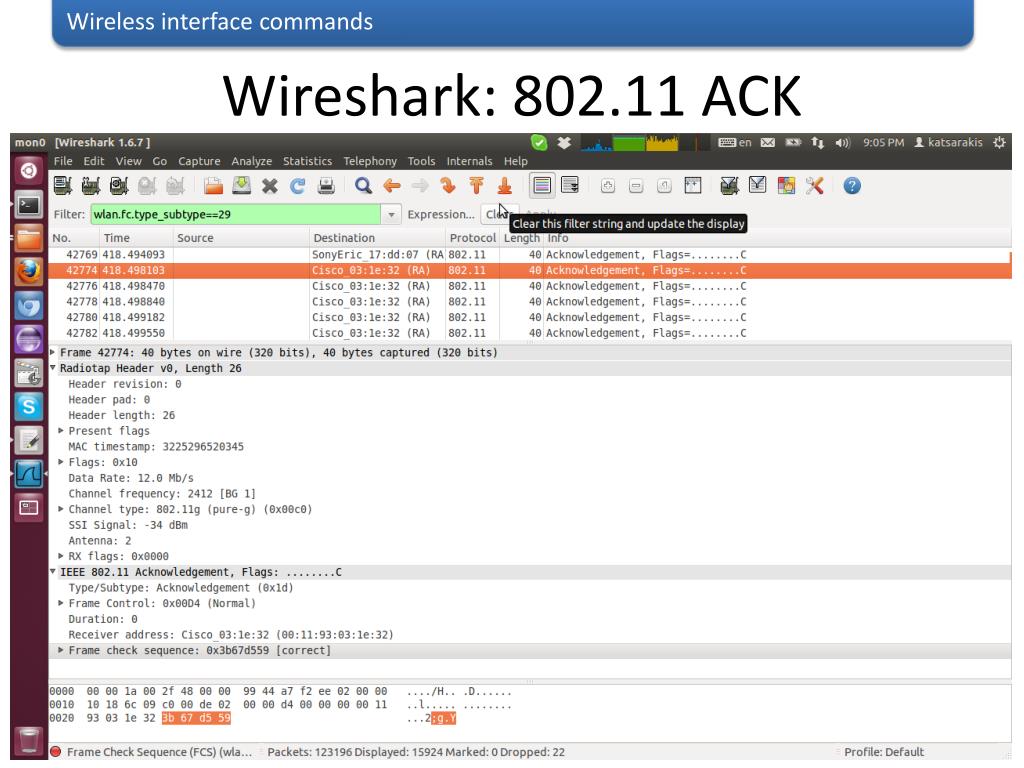Click the display filter input field

pos(235,214)
